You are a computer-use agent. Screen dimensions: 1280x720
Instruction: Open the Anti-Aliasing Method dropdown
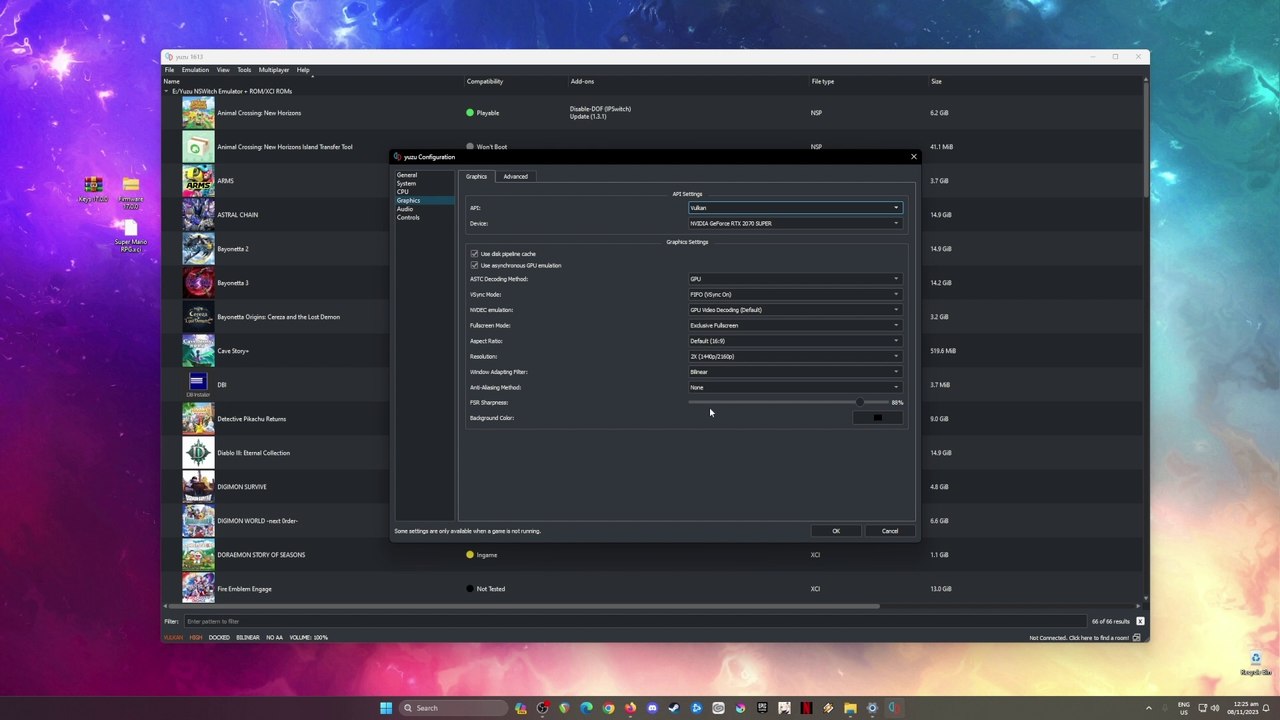[x=795, y=388]
